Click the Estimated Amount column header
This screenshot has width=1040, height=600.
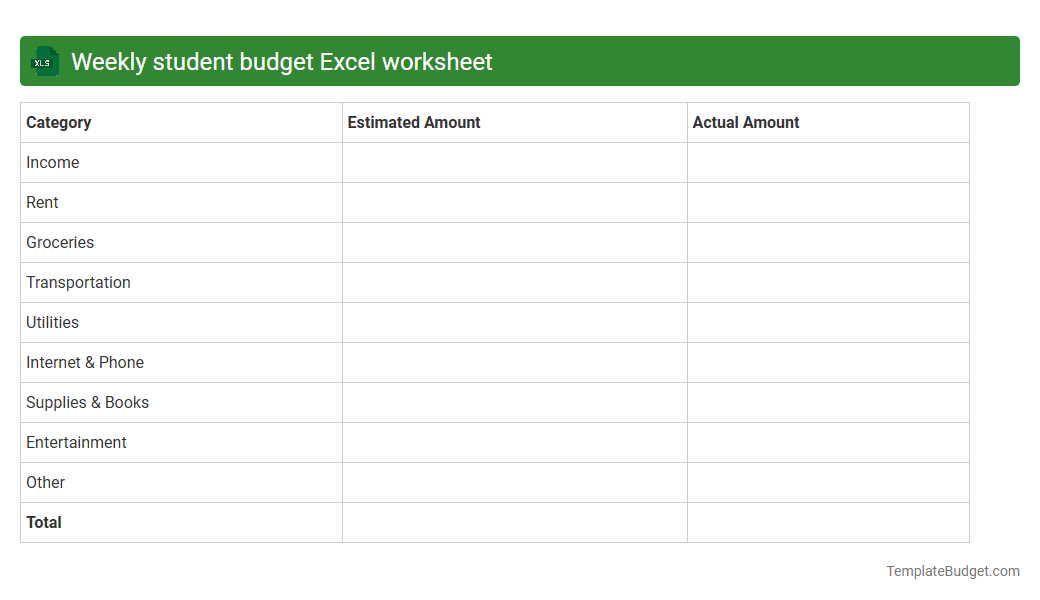pos(413,122)
